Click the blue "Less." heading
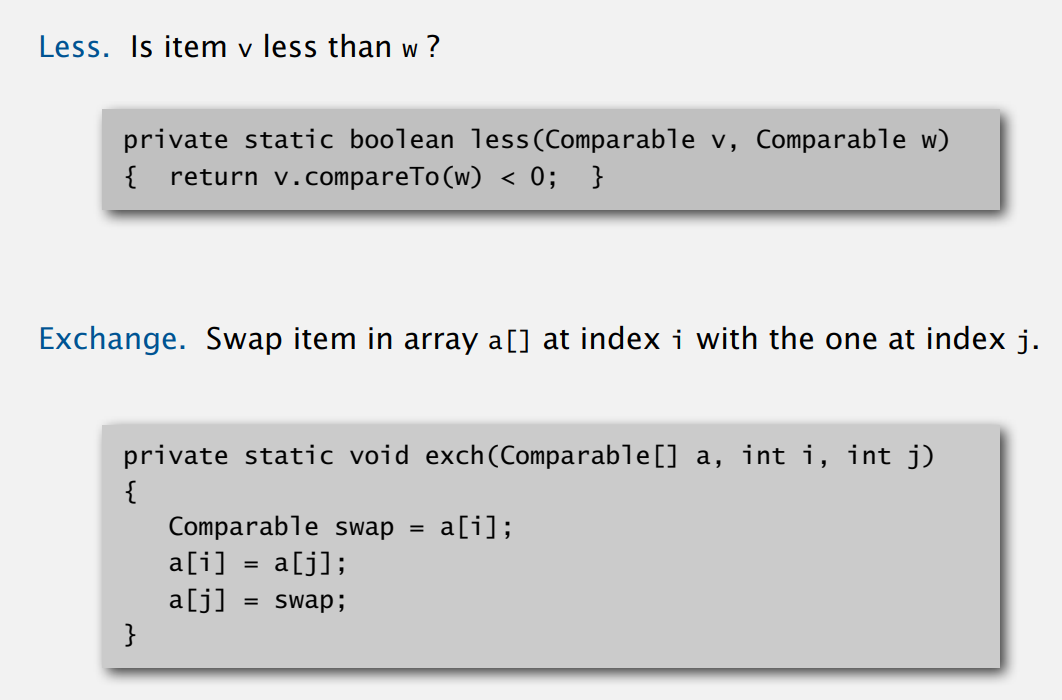 [74, 47]
